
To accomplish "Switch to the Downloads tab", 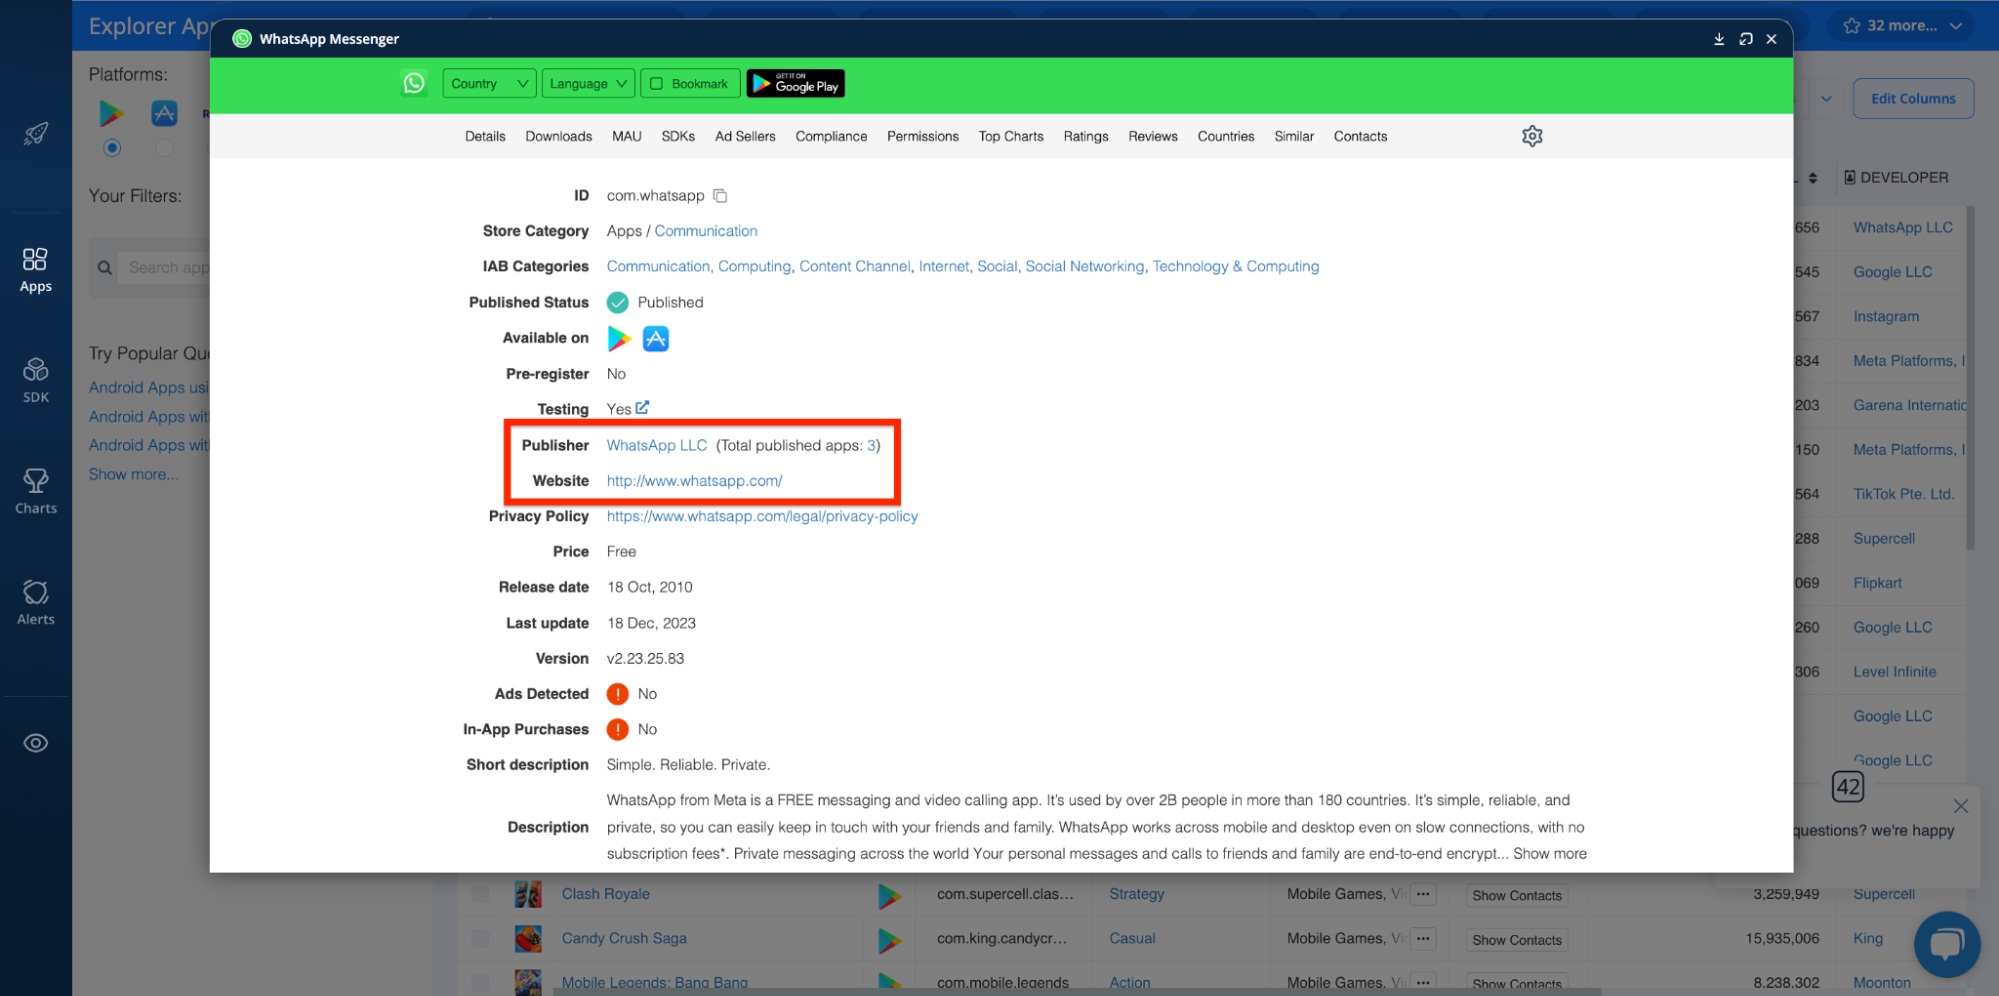I will click(x=558, y=136).
